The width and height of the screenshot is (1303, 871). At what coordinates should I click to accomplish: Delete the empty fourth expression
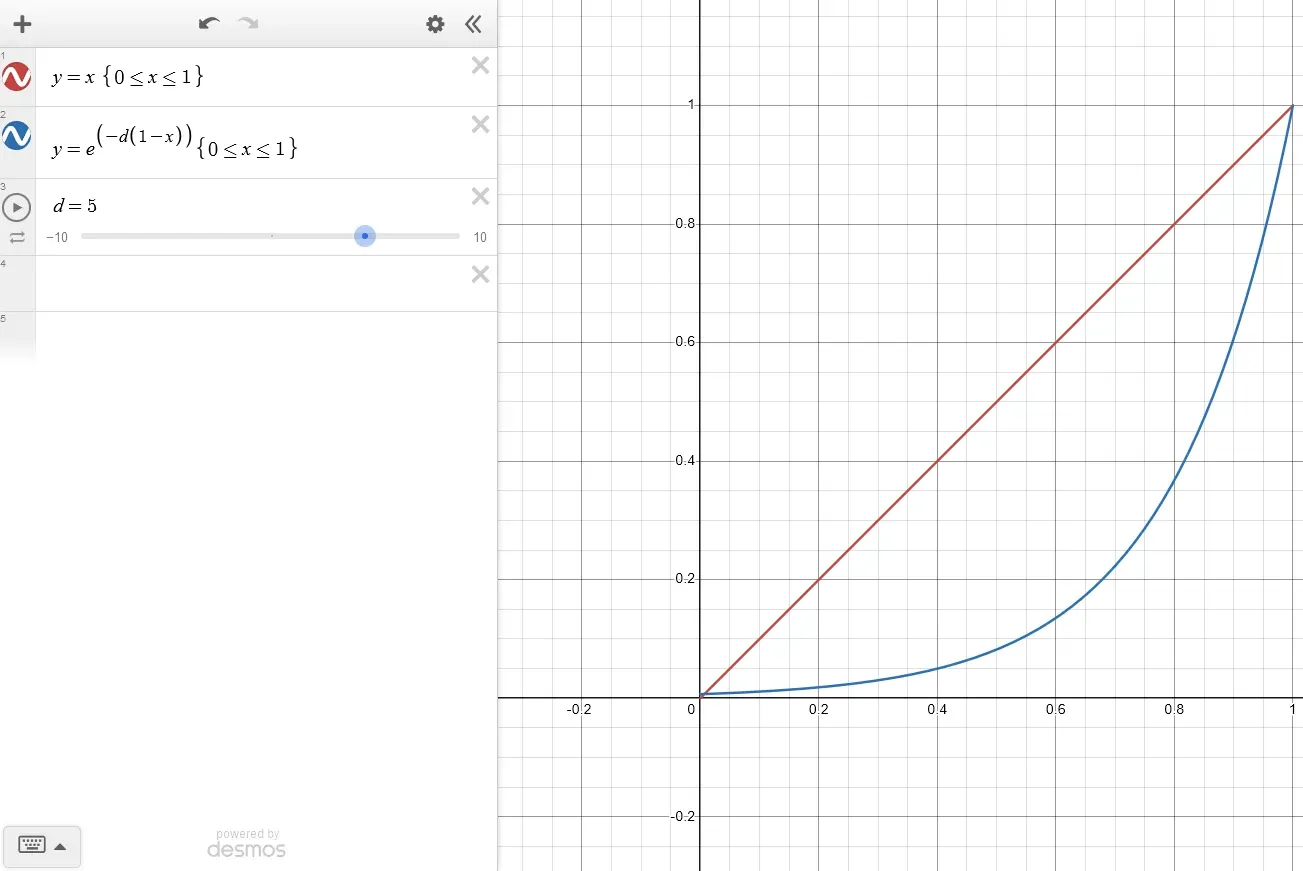pos(480,274)
